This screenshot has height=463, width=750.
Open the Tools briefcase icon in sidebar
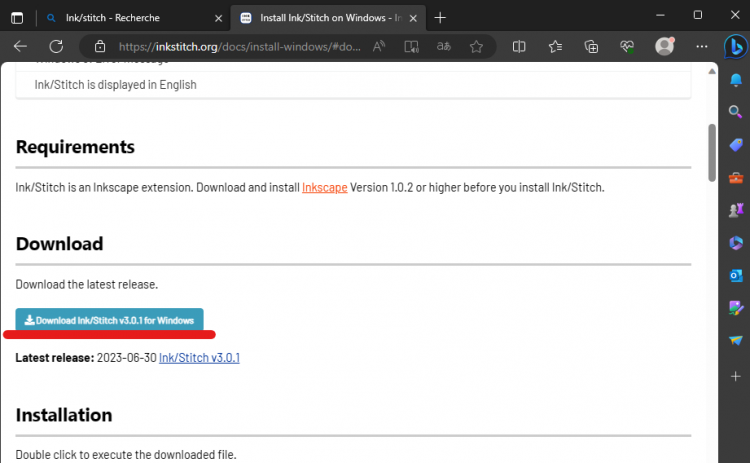pos(736,178)
